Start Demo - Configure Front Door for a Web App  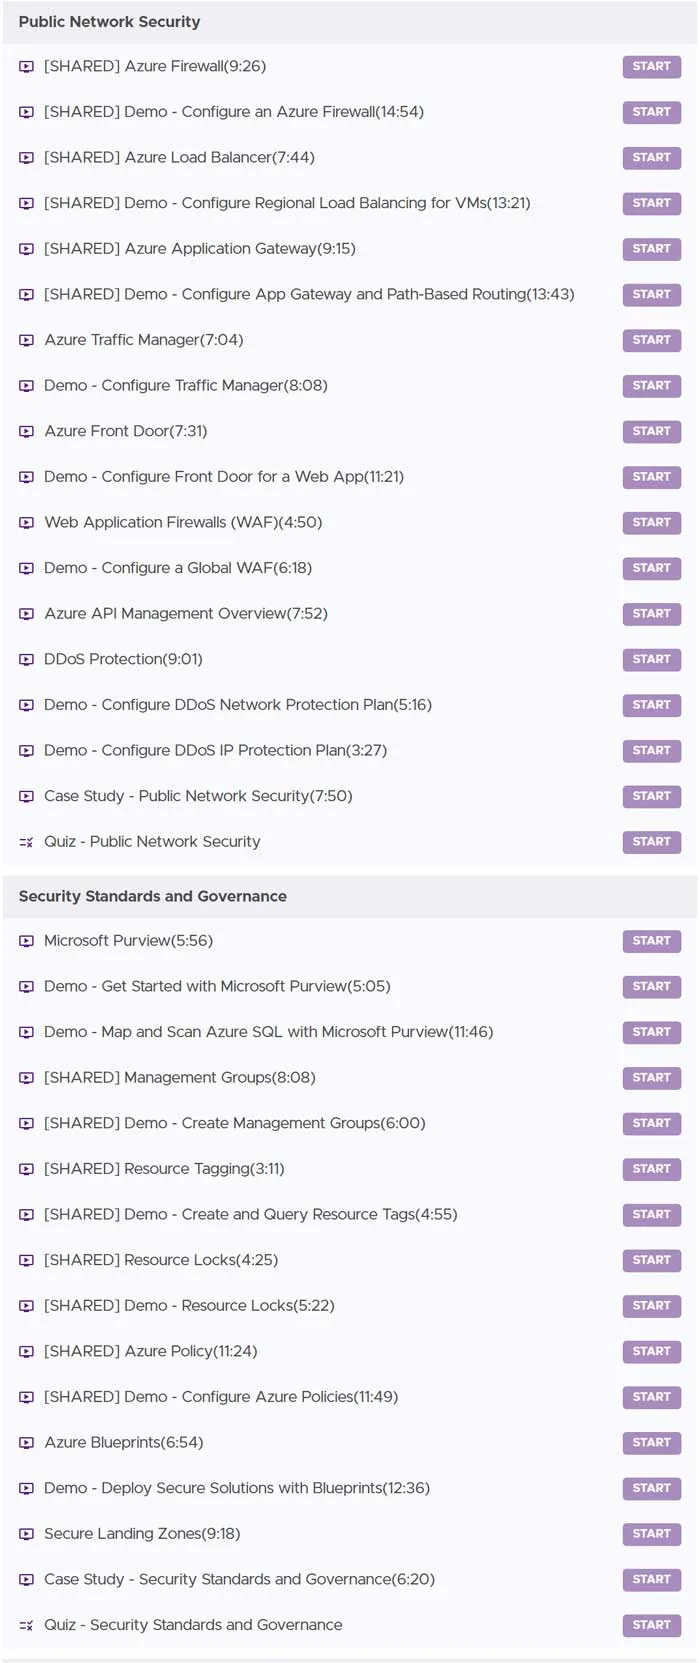tap(651, 477)
